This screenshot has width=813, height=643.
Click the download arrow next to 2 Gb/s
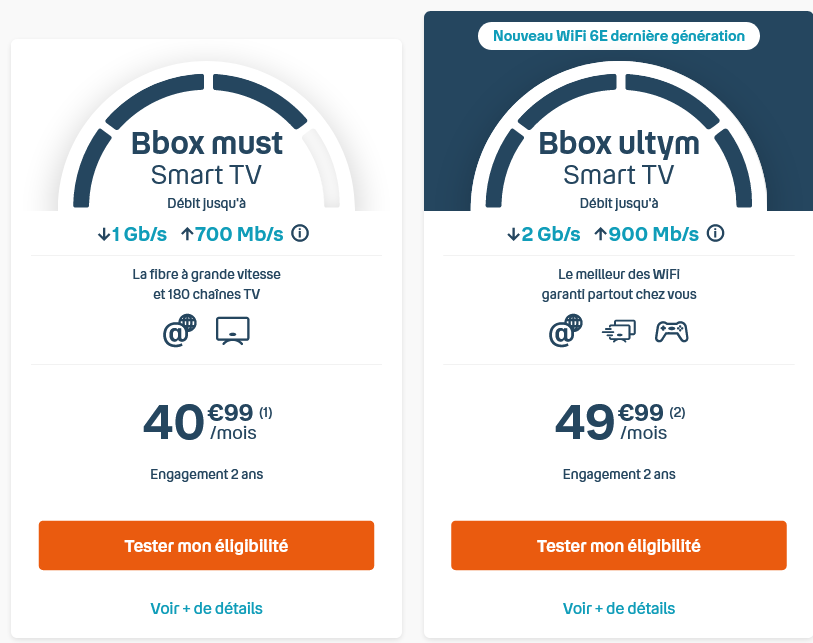click(513, 234)
